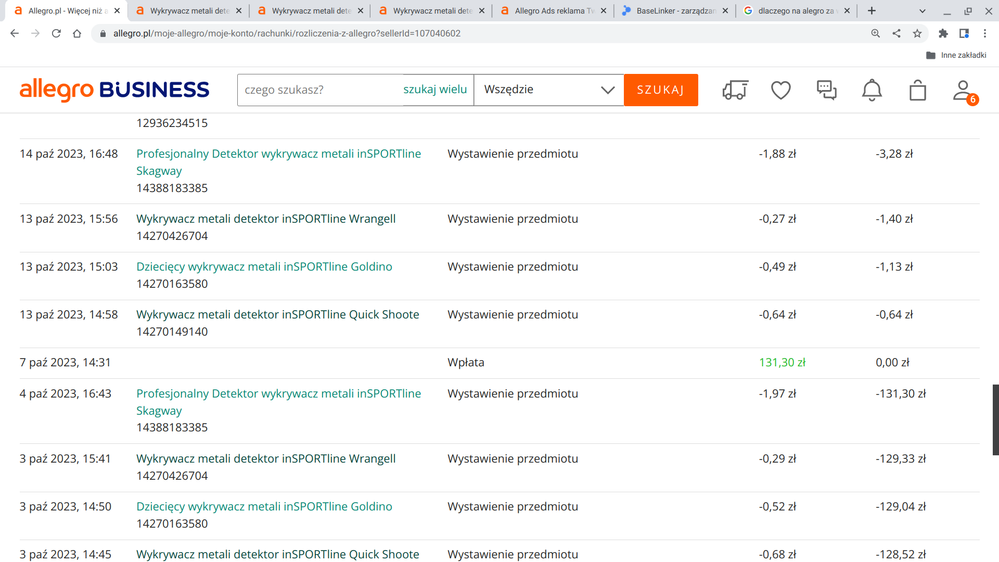View site information lock icon
This screenshot has width=999, height=562.
(103, 33)
